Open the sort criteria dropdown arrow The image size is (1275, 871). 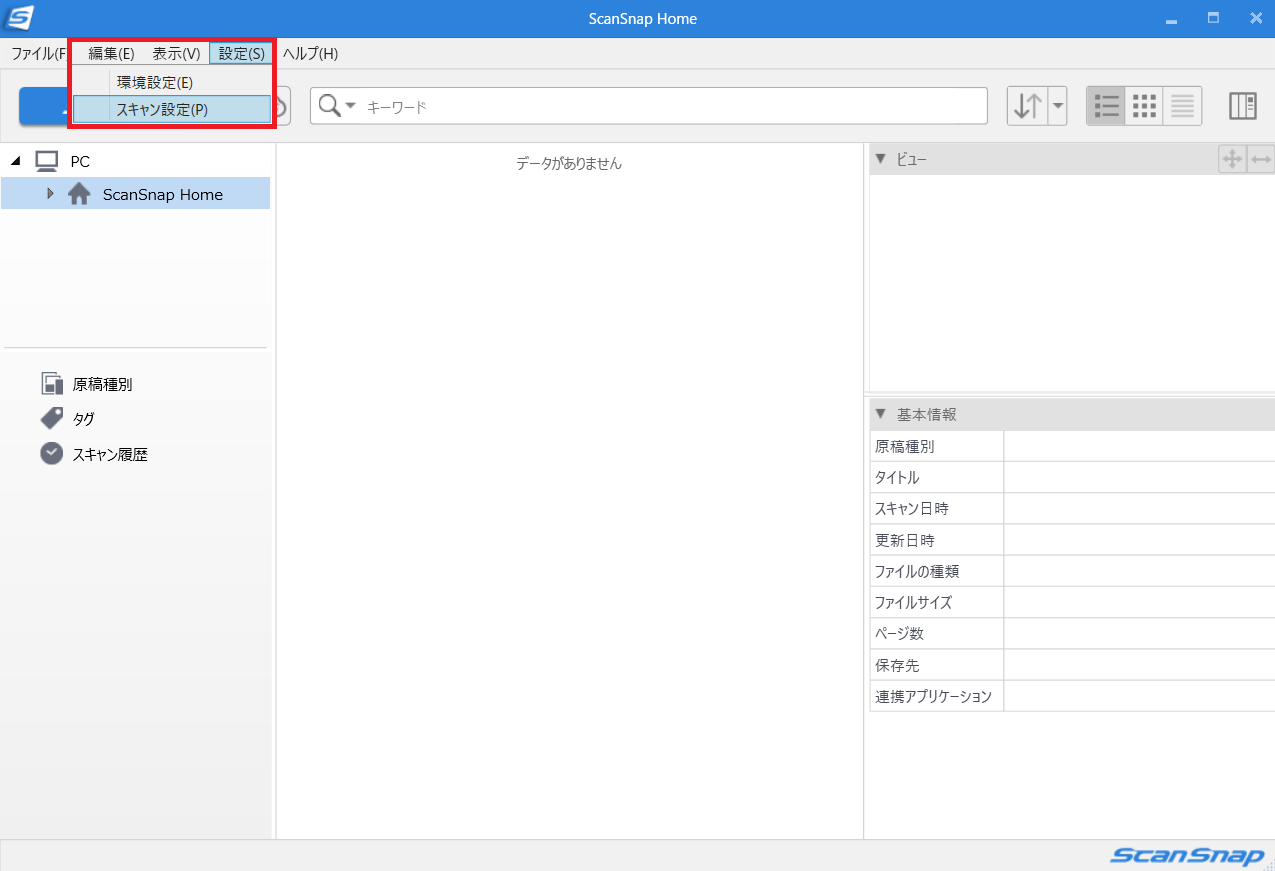pyautogui.click(x=1058, y=106)
